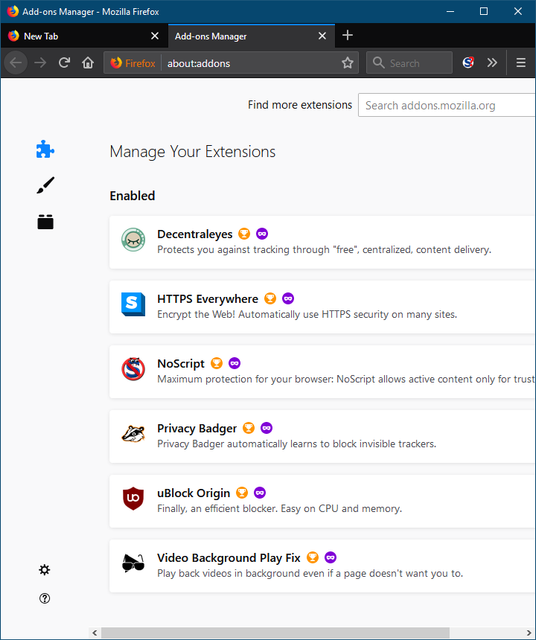Reload the current page
Screen dimensions: 536x640
[x=64, y=62]
